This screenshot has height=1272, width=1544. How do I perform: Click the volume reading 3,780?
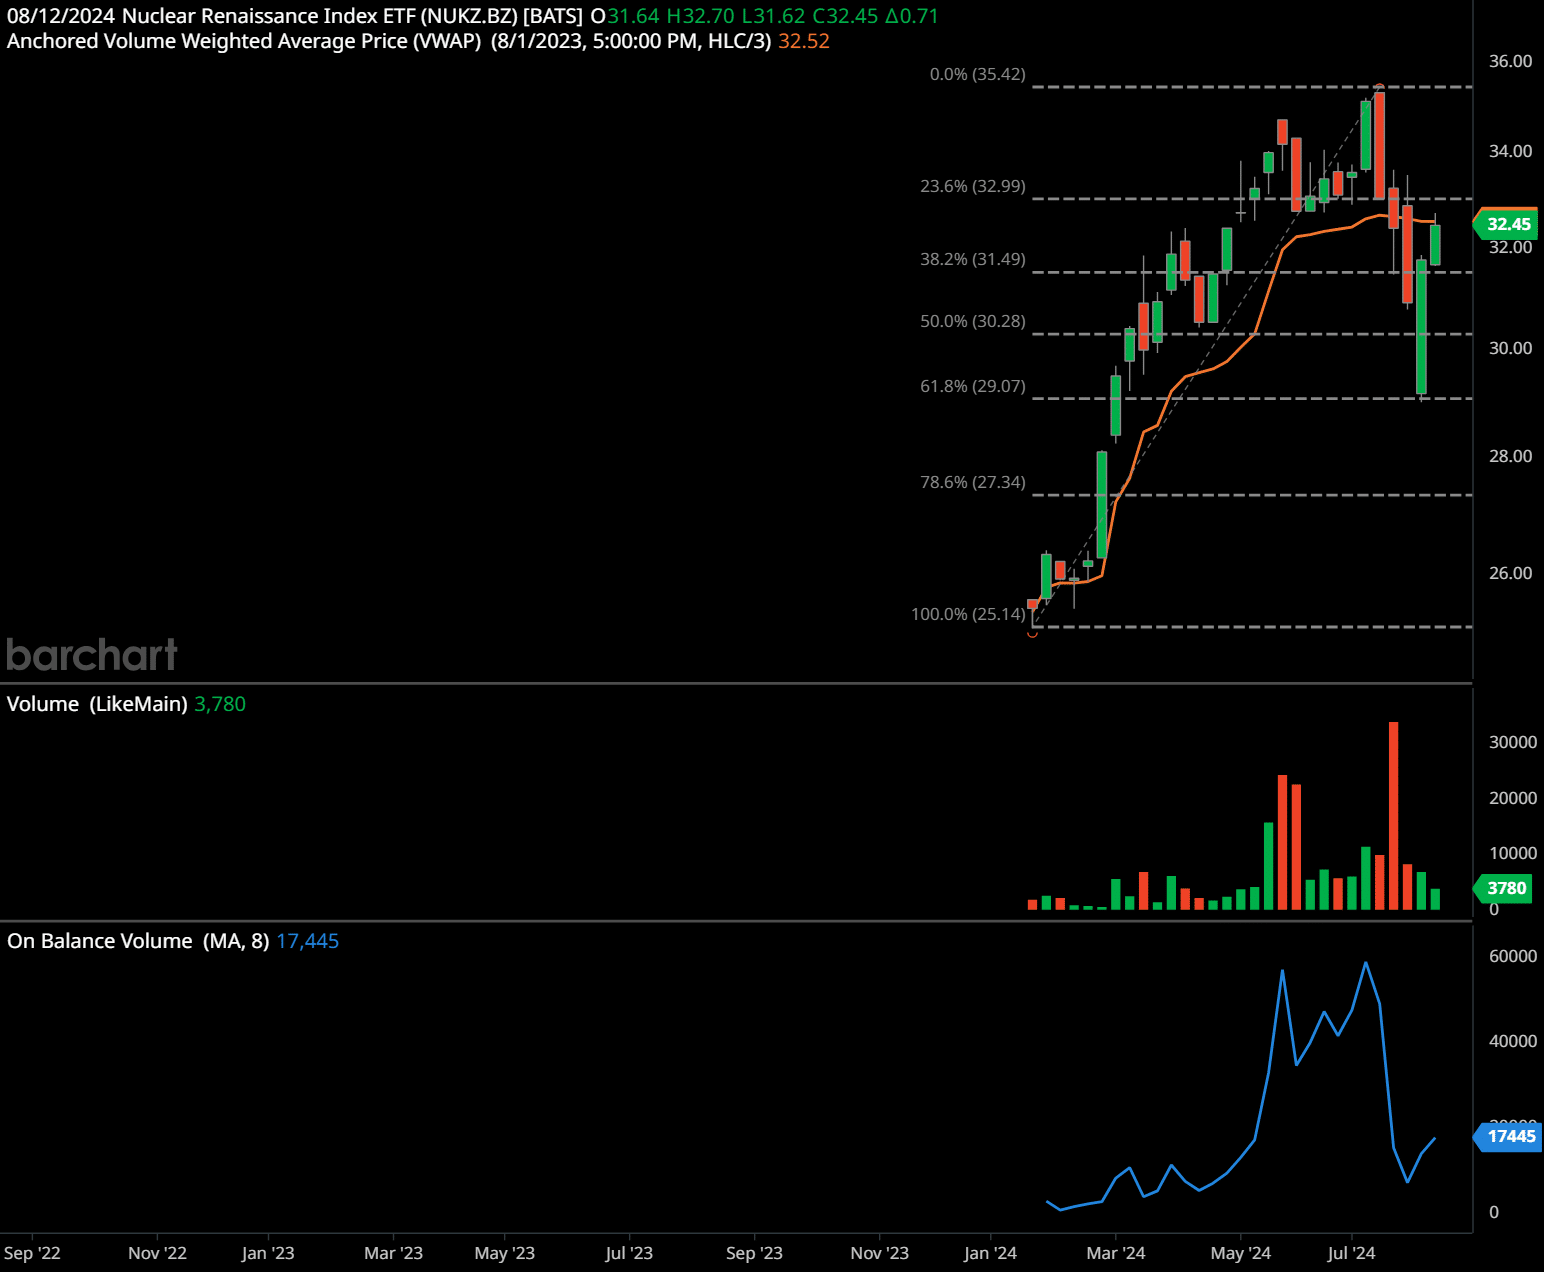(220, 704)
